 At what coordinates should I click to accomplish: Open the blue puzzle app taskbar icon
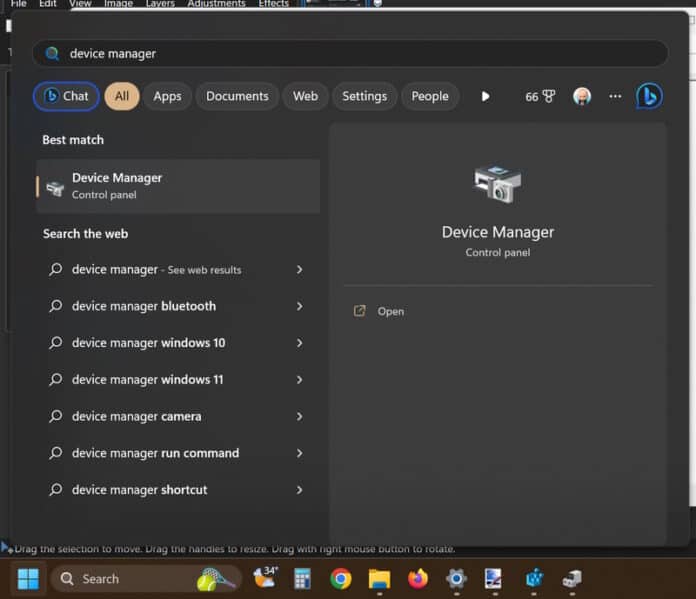point(534,579)
